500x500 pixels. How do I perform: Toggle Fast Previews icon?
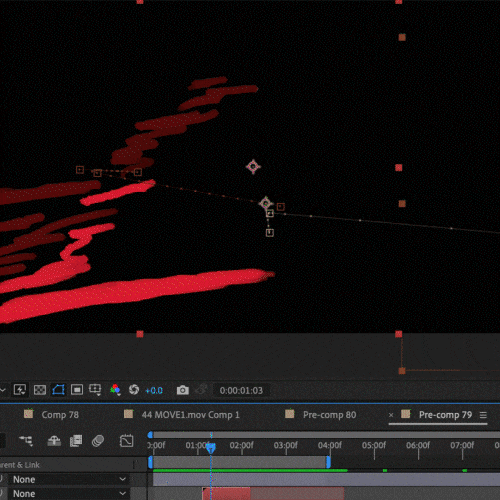click(20, 390)
